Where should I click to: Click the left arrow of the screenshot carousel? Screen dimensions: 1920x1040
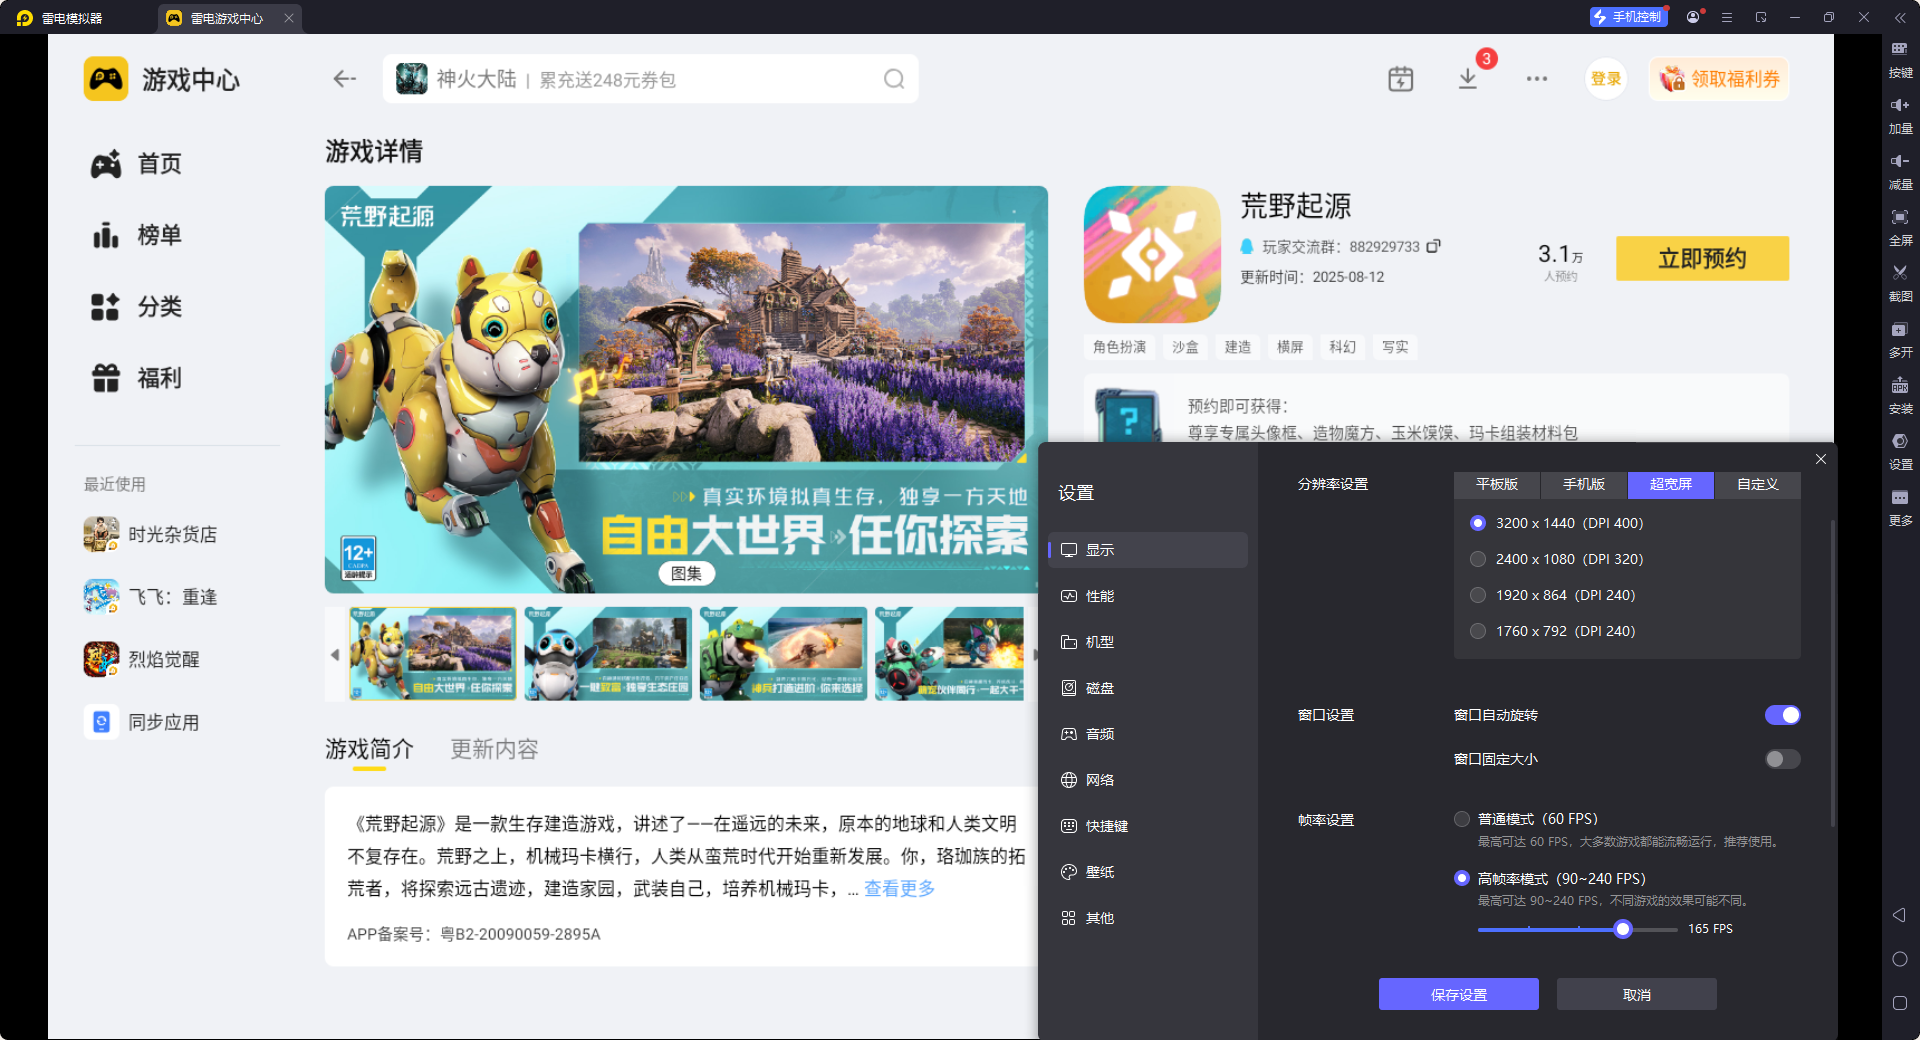point(336,654)
